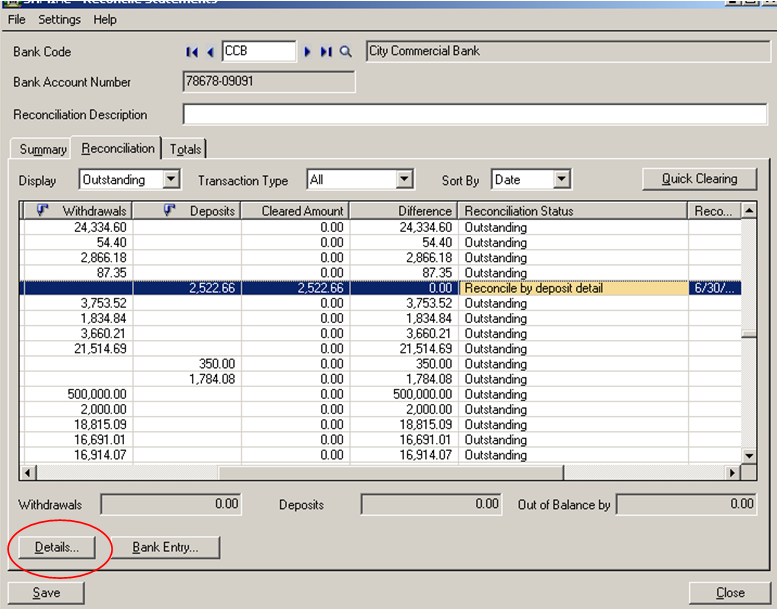Open the Transaction Type dropdown
This screenshot has height=610, width=777.
(404, 179)
